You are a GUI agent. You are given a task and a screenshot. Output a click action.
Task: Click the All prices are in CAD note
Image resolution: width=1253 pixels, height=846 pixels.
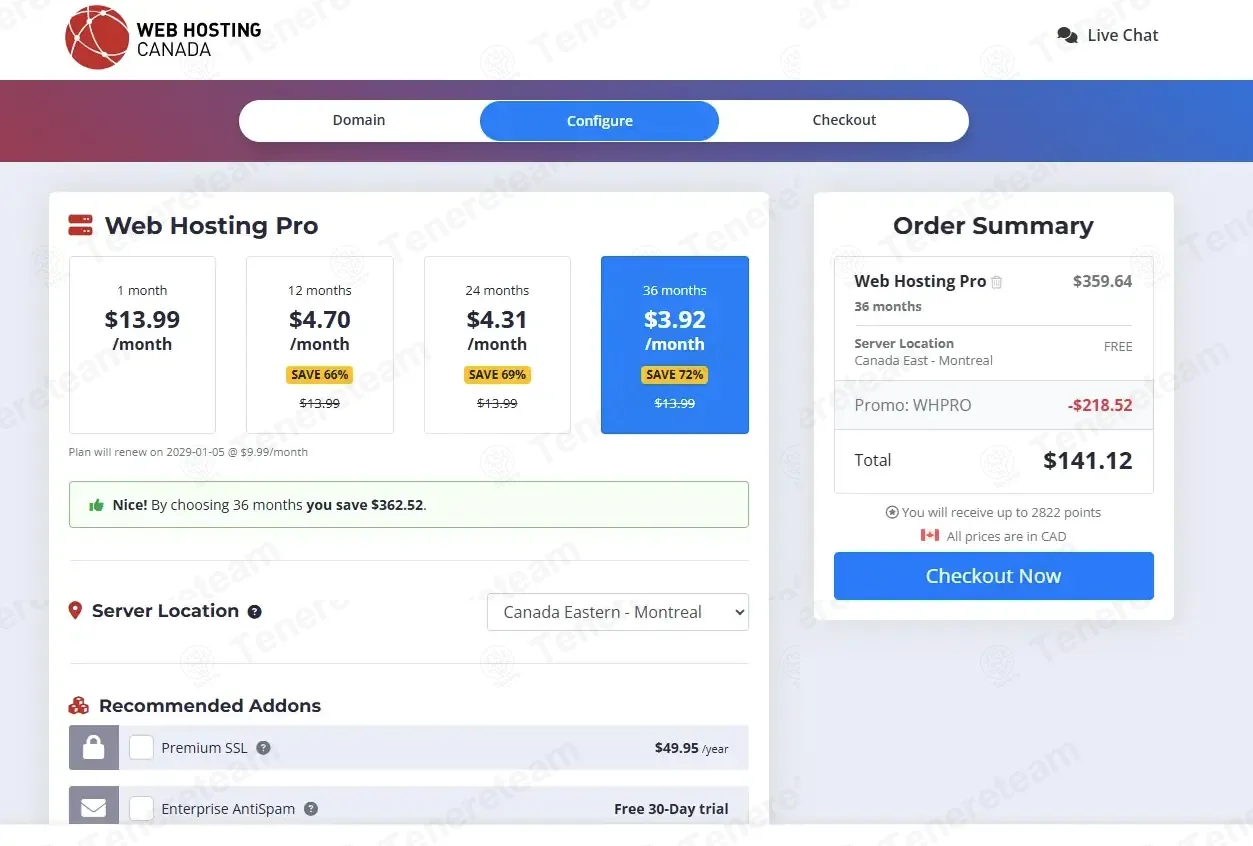click(x=1006, y=536)
